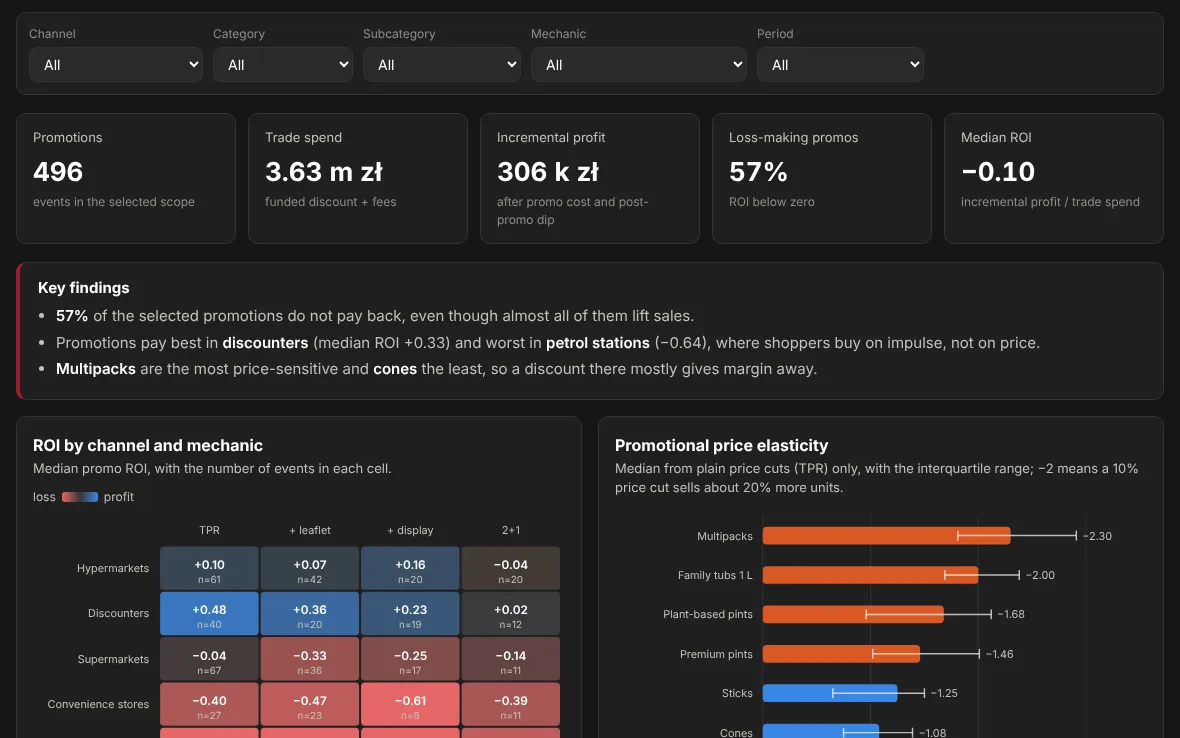The image size is (1180, 738).
Task: Open the Category filter dropdown
Action: tap(282, 65)
